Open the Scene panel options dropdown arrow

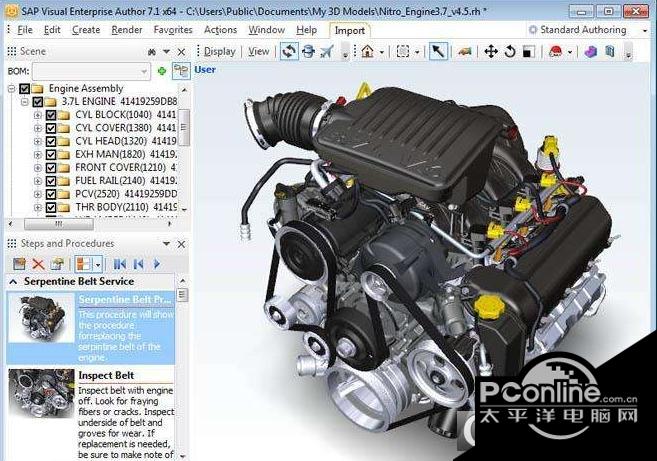pyautogui.click(x=166, y=52)
